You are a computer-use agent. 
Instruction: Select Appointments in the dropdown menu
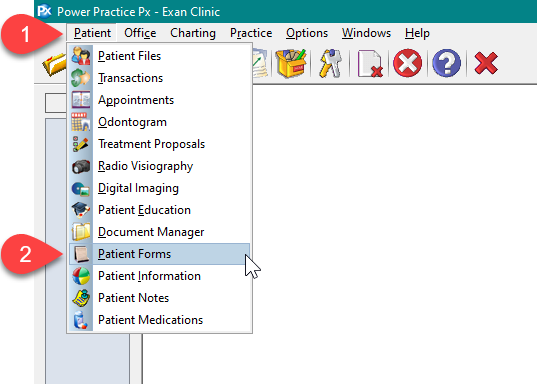point(160,100)
